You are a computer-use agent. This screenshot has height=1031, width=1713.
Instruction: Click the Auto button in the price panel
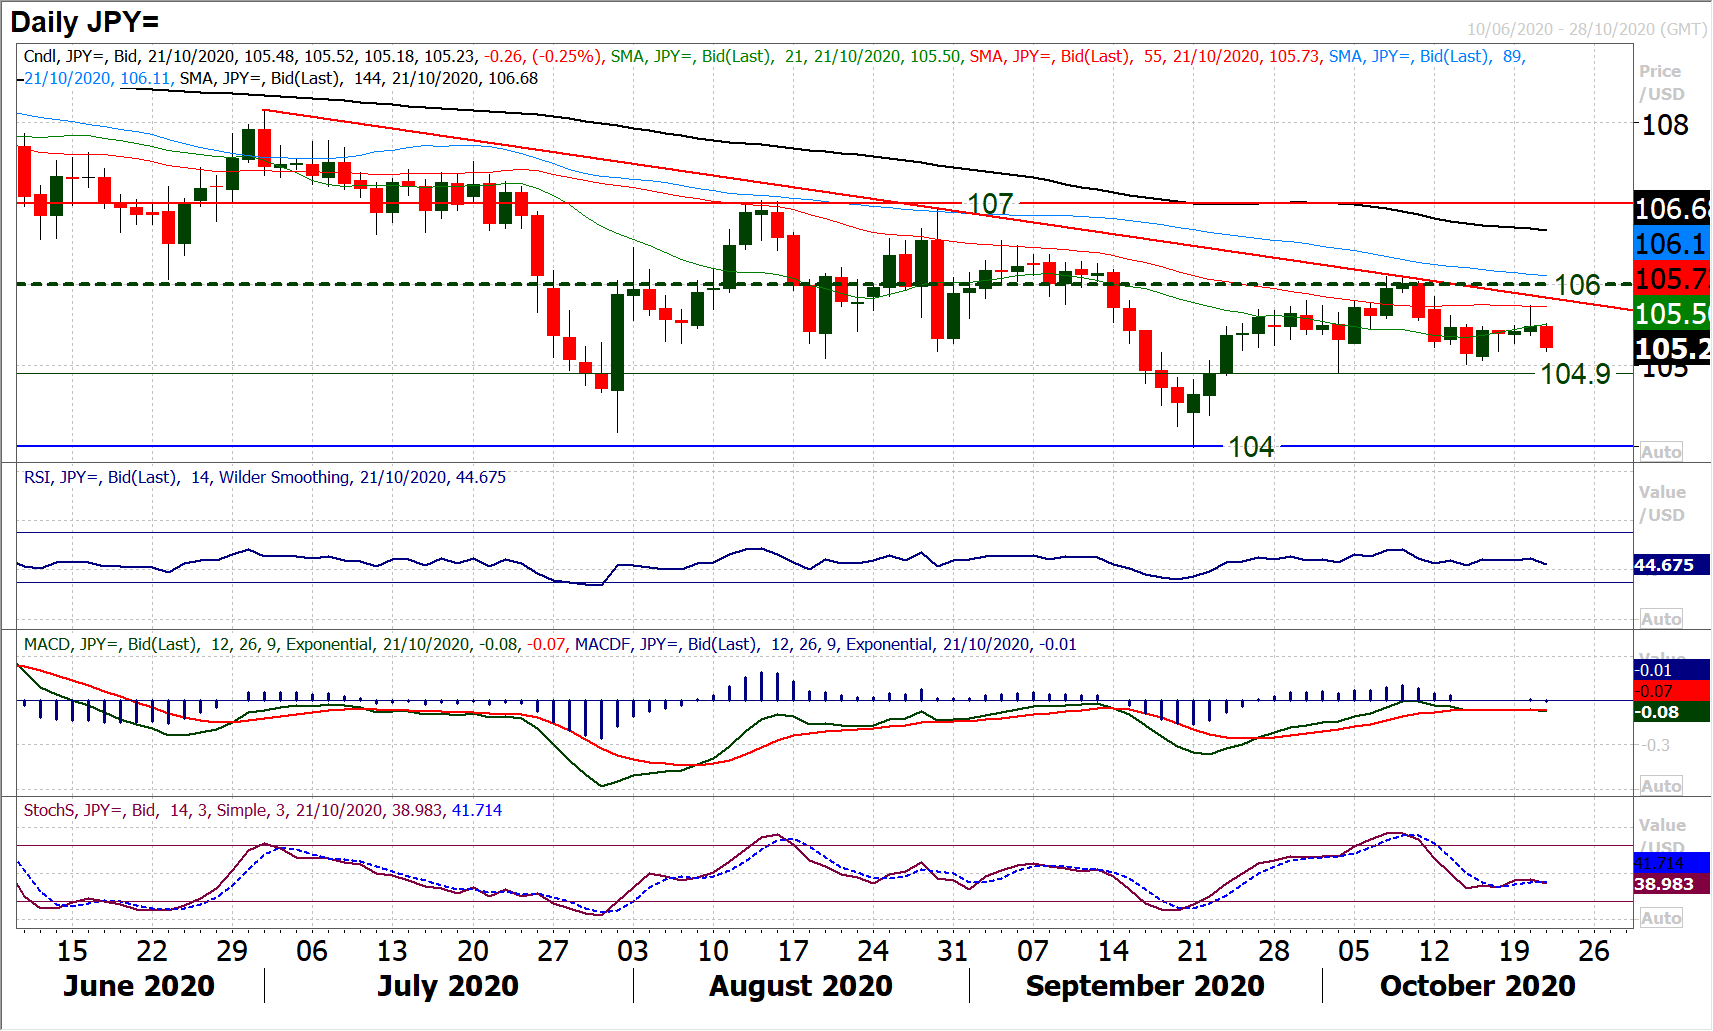point(1660,452)
